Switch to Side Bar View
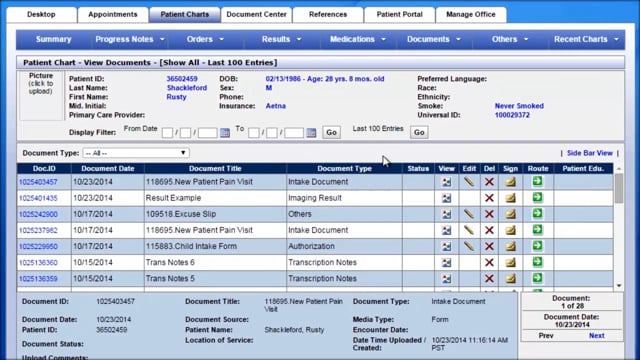The width and height of the screenshot is (640, 360). [x=589, y=153]
